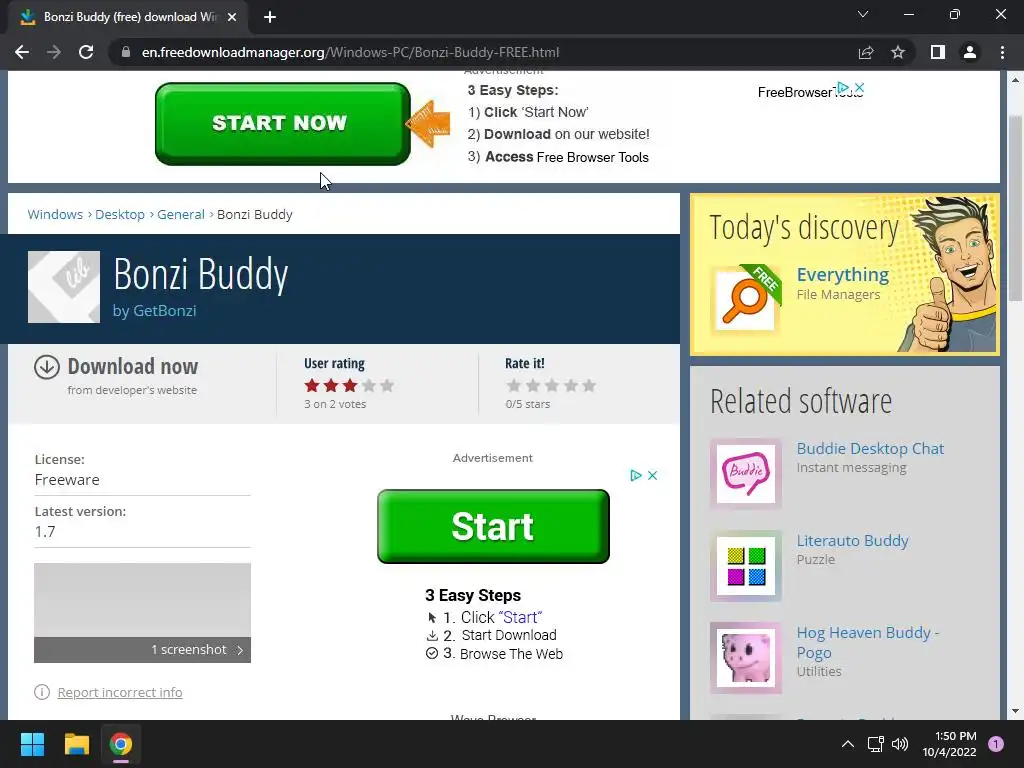
Task: Open tab search chevron in title bar
Action: pos(863,14)
